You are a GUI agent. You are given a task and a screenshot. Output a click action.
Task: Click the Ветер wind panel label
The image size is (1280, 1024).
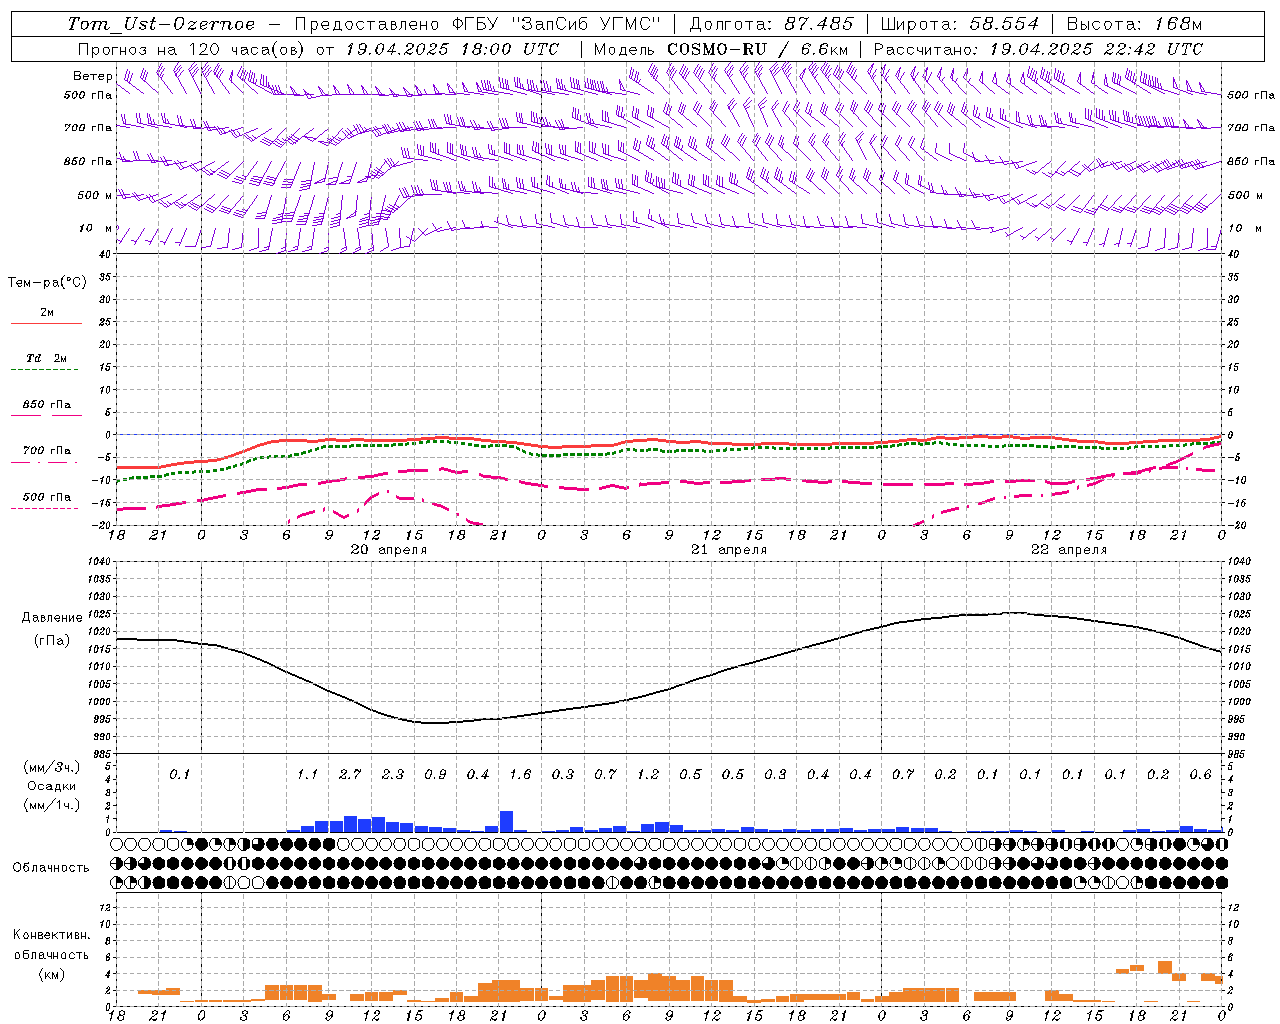(x=92, y=76)
